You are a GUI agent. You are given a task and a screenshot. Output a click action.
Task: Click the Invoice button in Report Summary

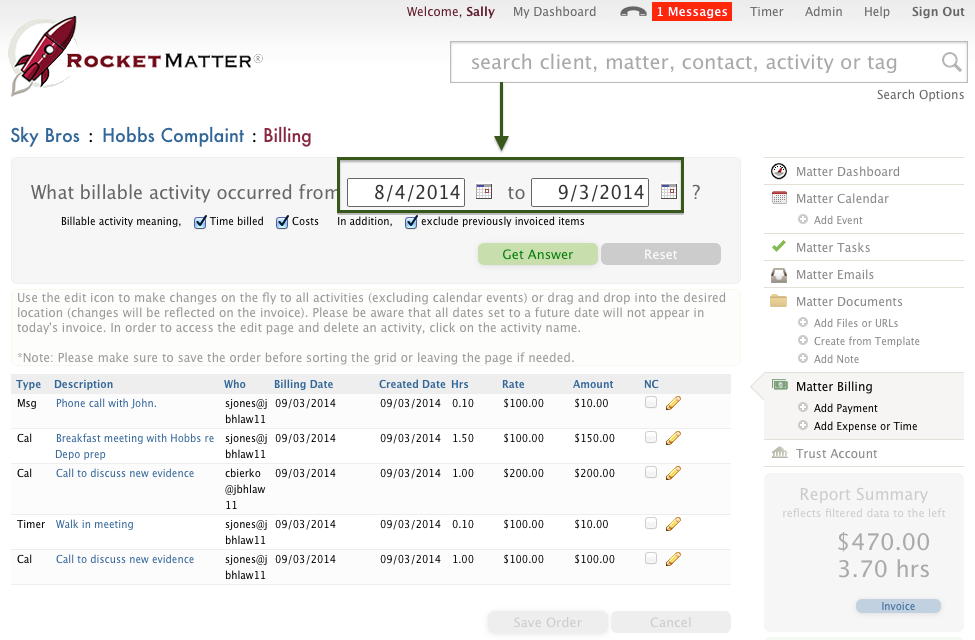click(898, 606)
